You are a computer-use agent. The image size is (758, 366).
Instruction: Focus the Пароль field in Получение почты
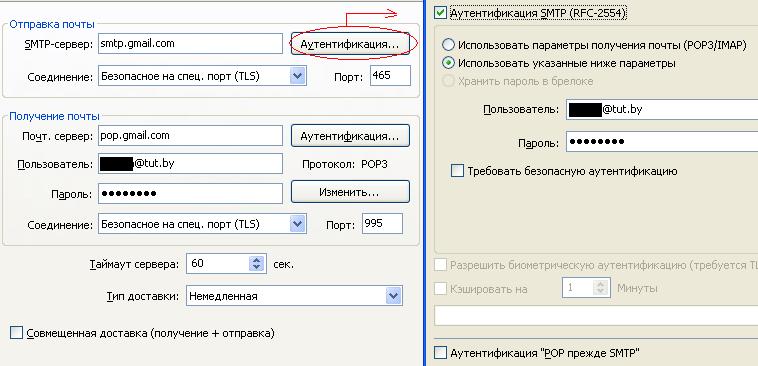tap(190, 193)
